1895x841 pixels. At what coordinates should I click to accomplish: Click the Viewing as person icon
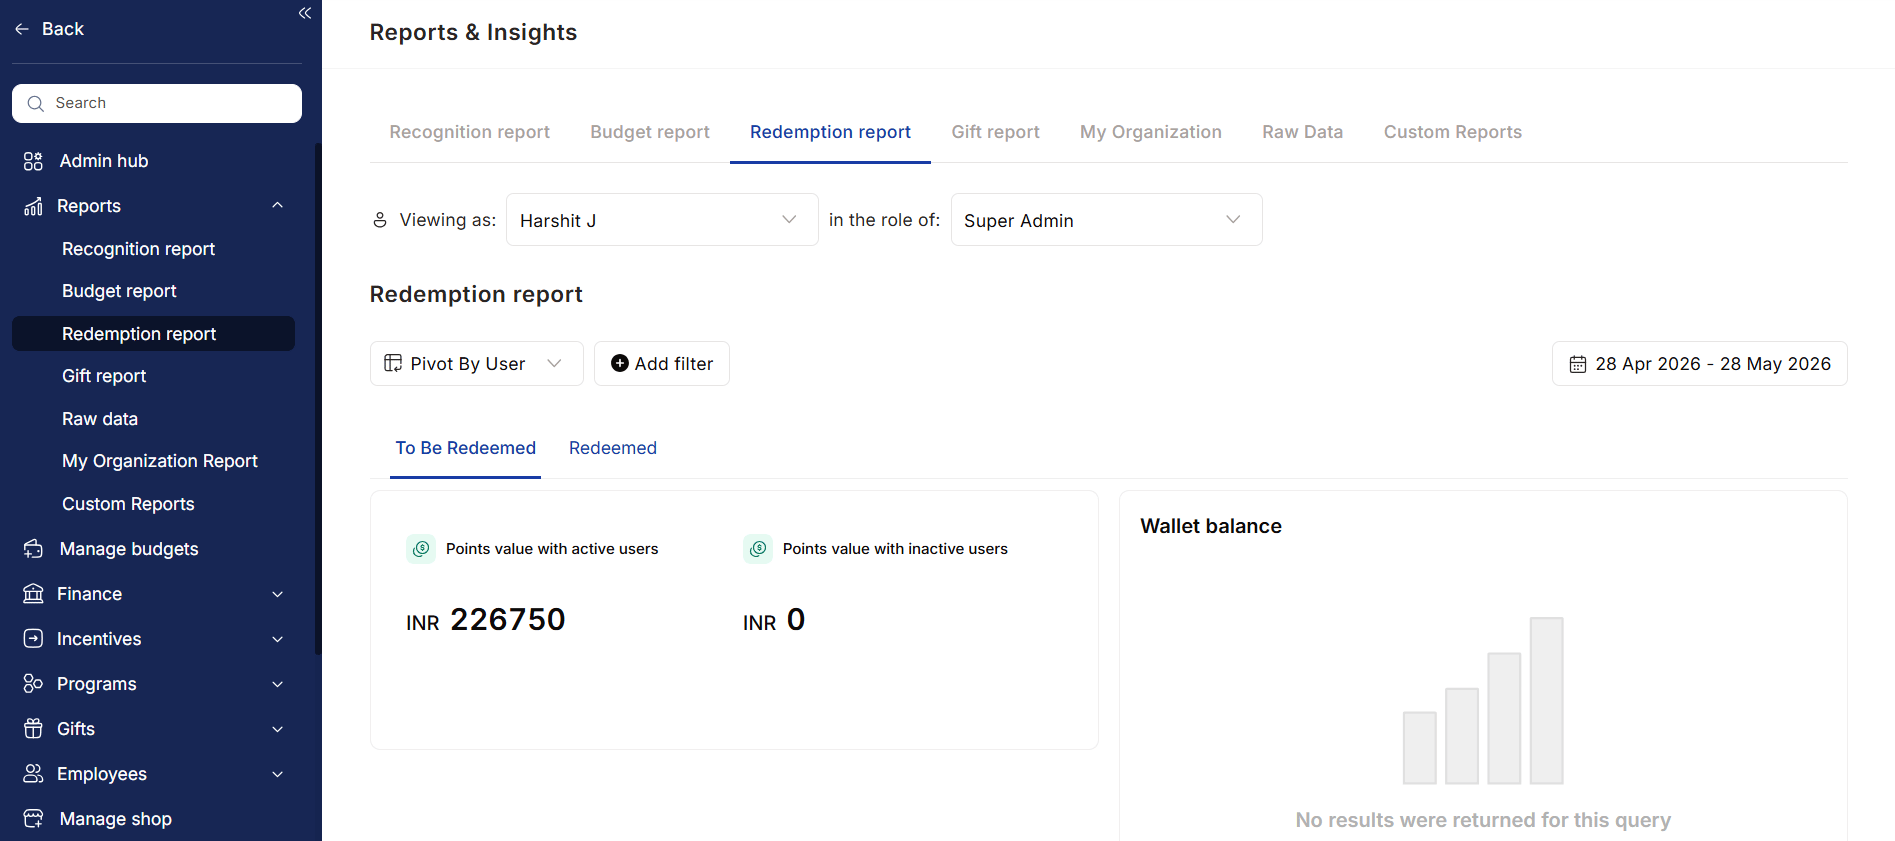coord(380,220)
